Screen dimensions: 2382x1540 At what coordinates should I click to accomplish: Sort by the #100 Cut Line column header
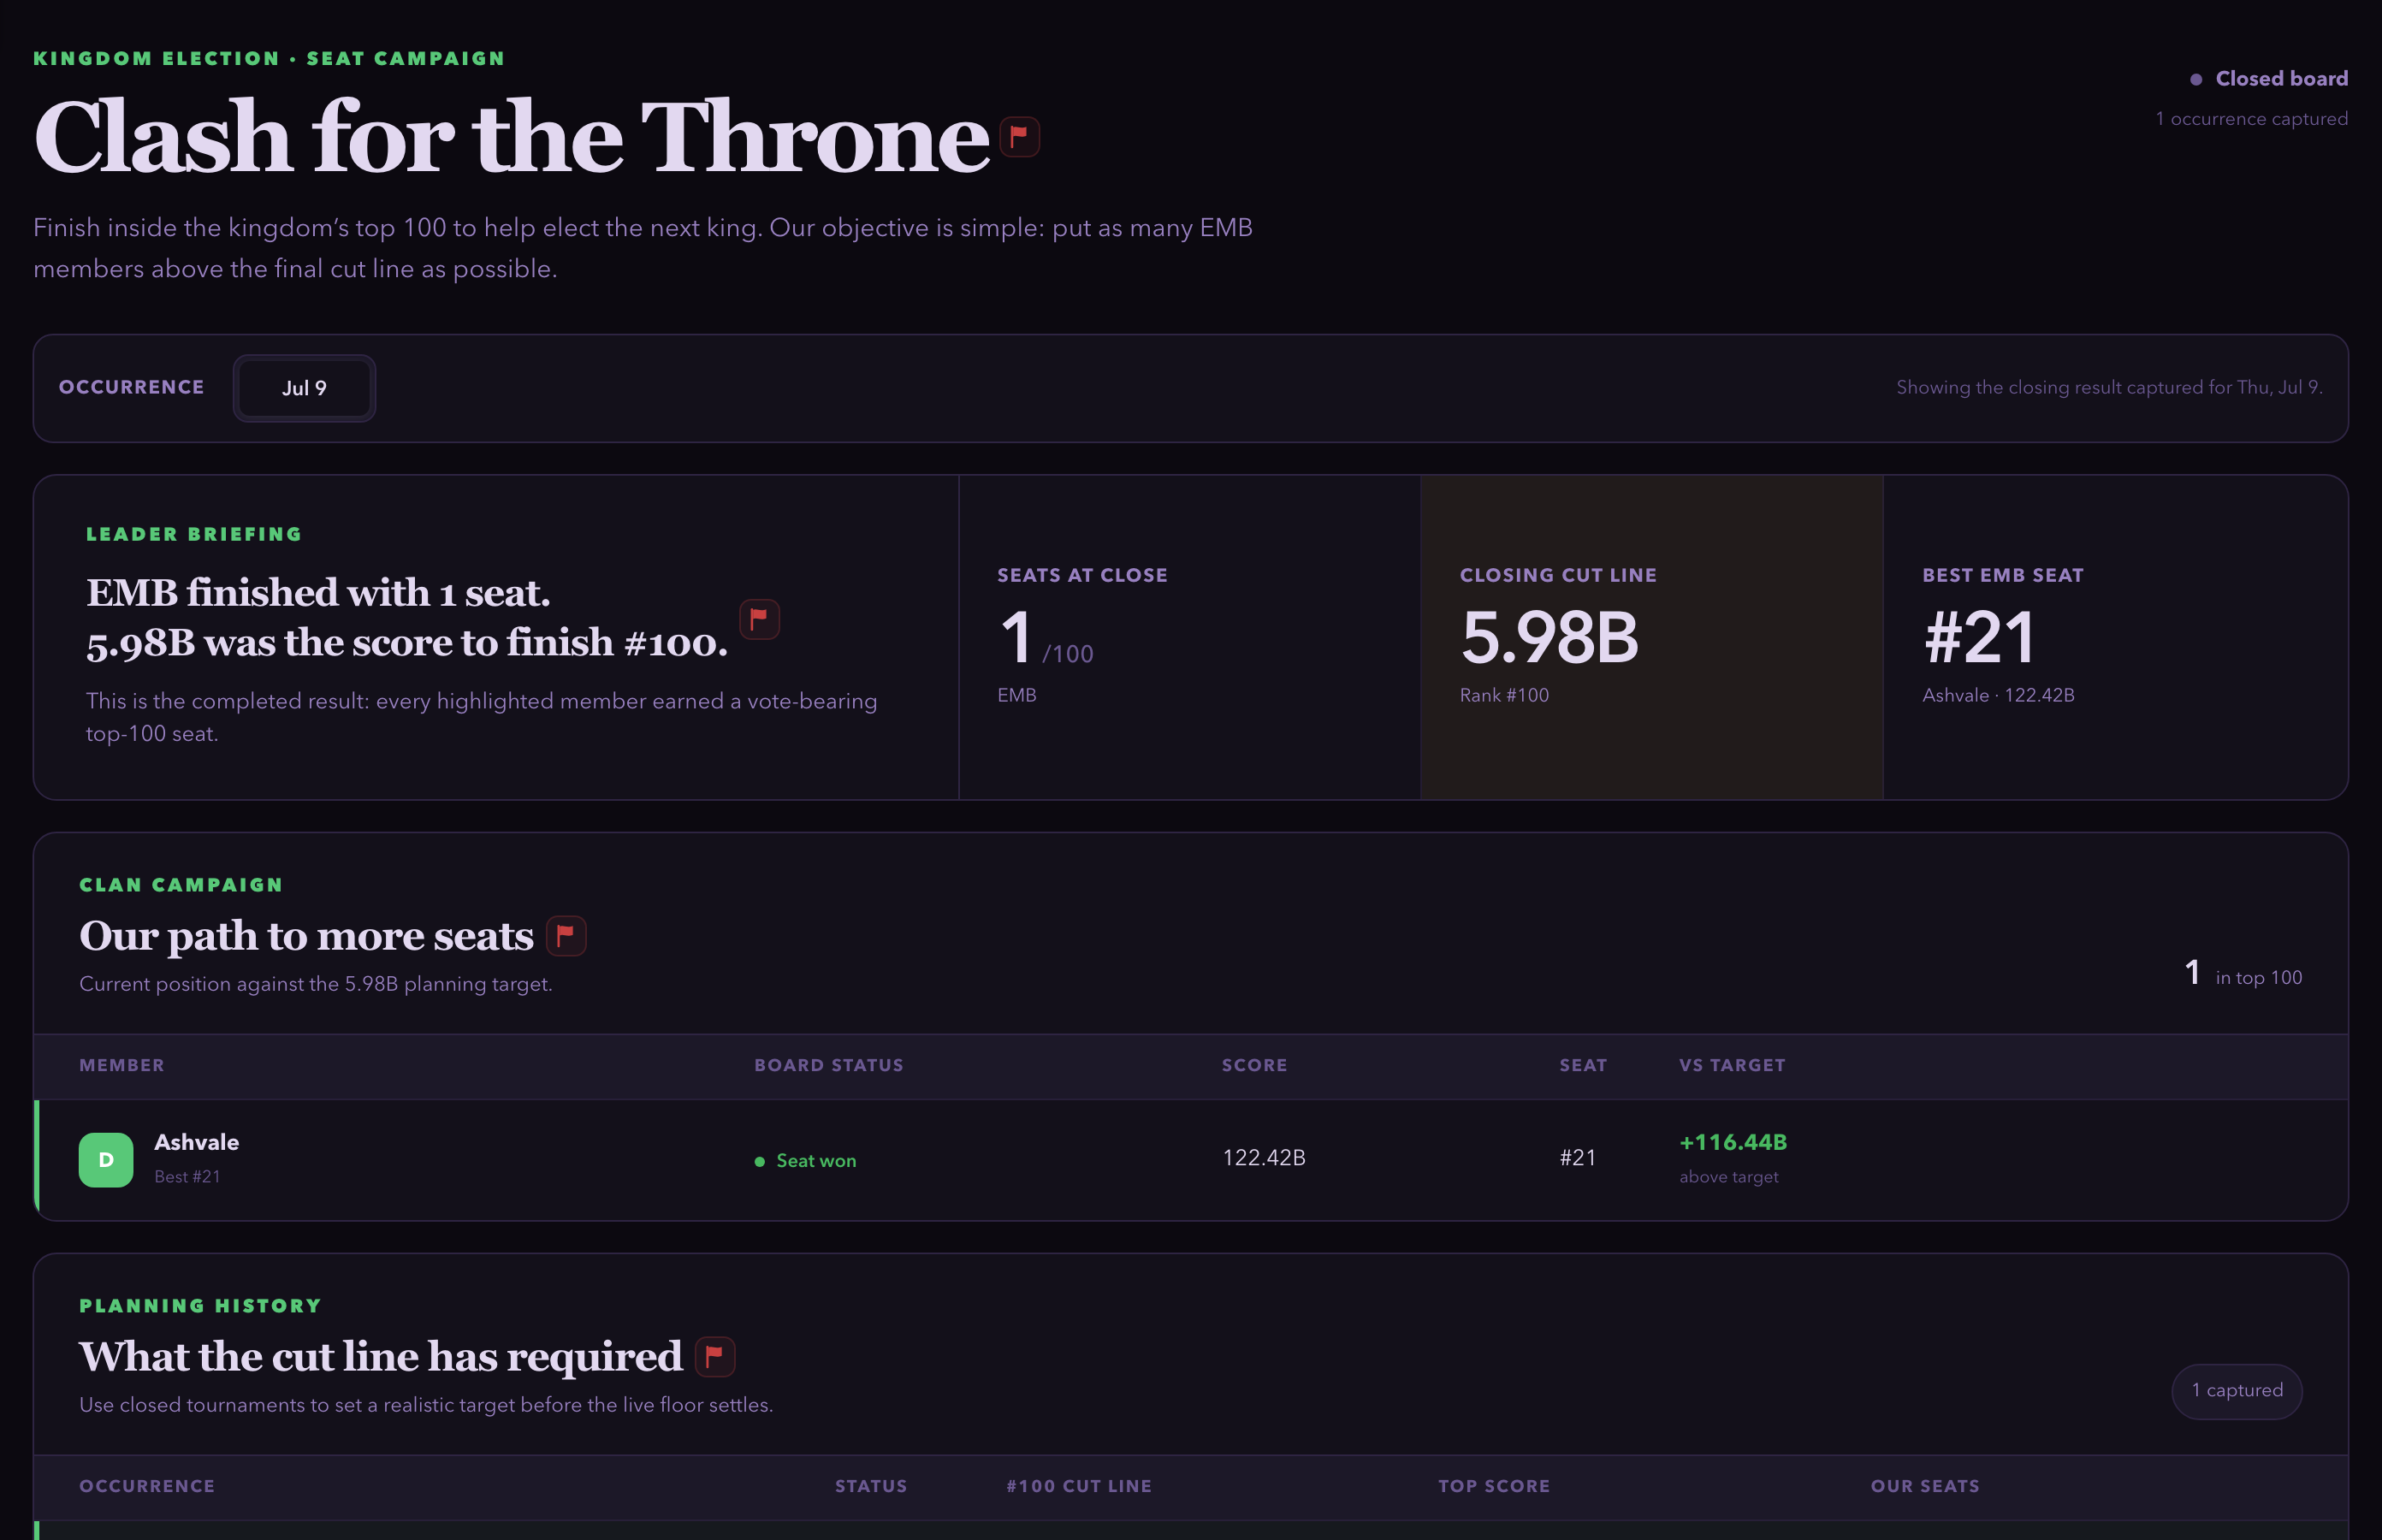tap(1079, 1487)
